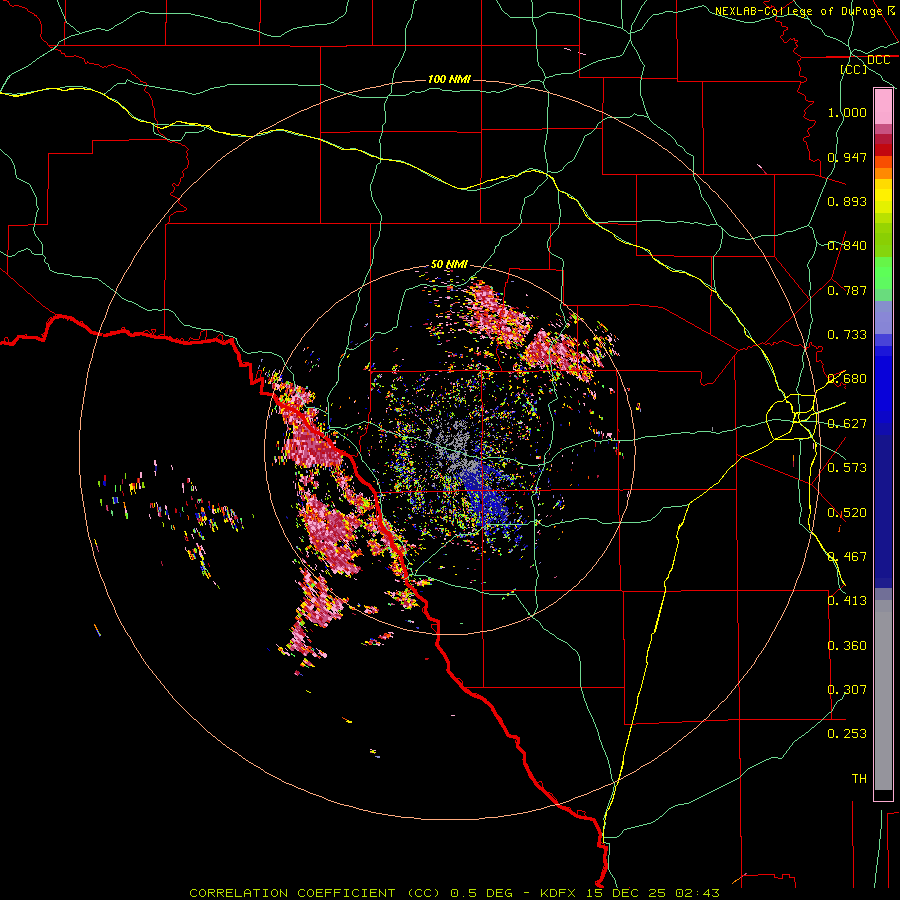Image resolution: width=900 pixels, height=900 pixels.
Task: Click the DCC product code label
Action: coord(878,60)
